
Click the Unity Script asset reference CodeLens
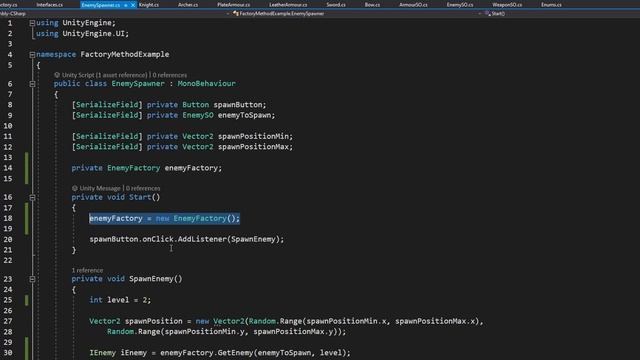104,75
